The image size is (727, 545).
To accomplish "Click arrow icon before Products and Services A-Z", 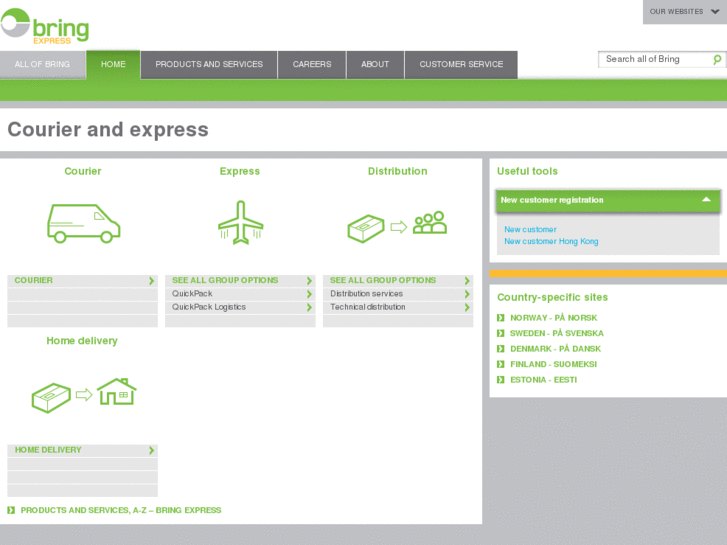I will point(11,510).
